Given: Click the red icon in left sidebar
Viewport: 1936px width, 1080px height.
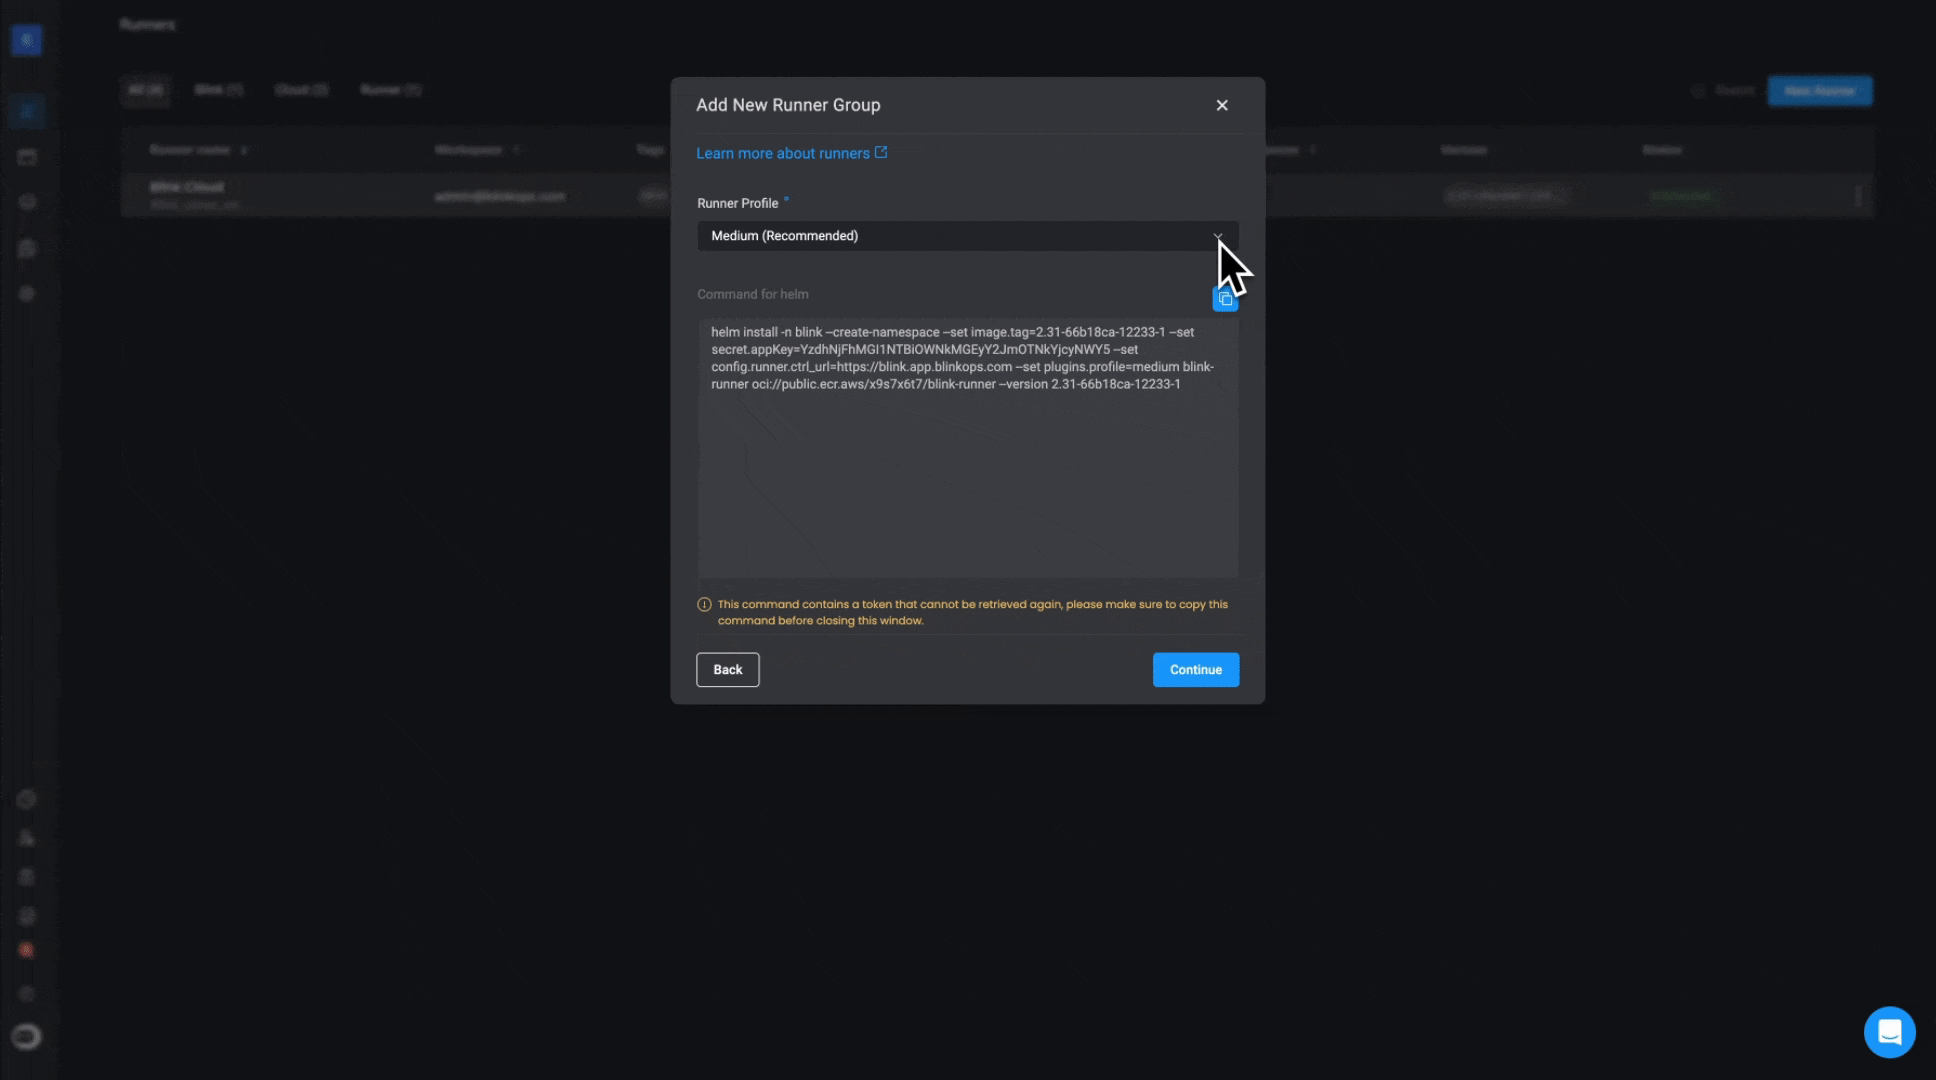Looking at the screenshot, I should pos(27,950).
